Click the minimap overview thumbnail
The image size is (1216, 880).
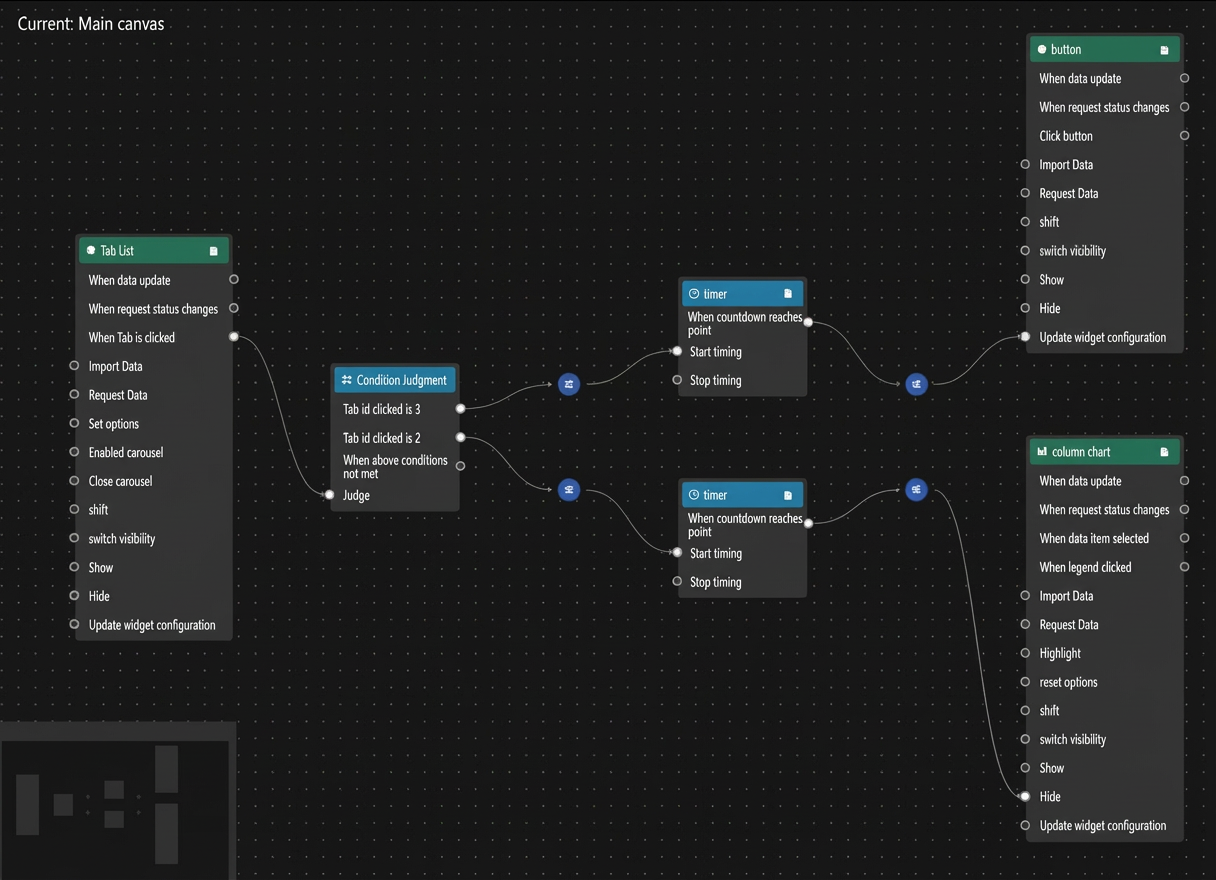(118, 801)
